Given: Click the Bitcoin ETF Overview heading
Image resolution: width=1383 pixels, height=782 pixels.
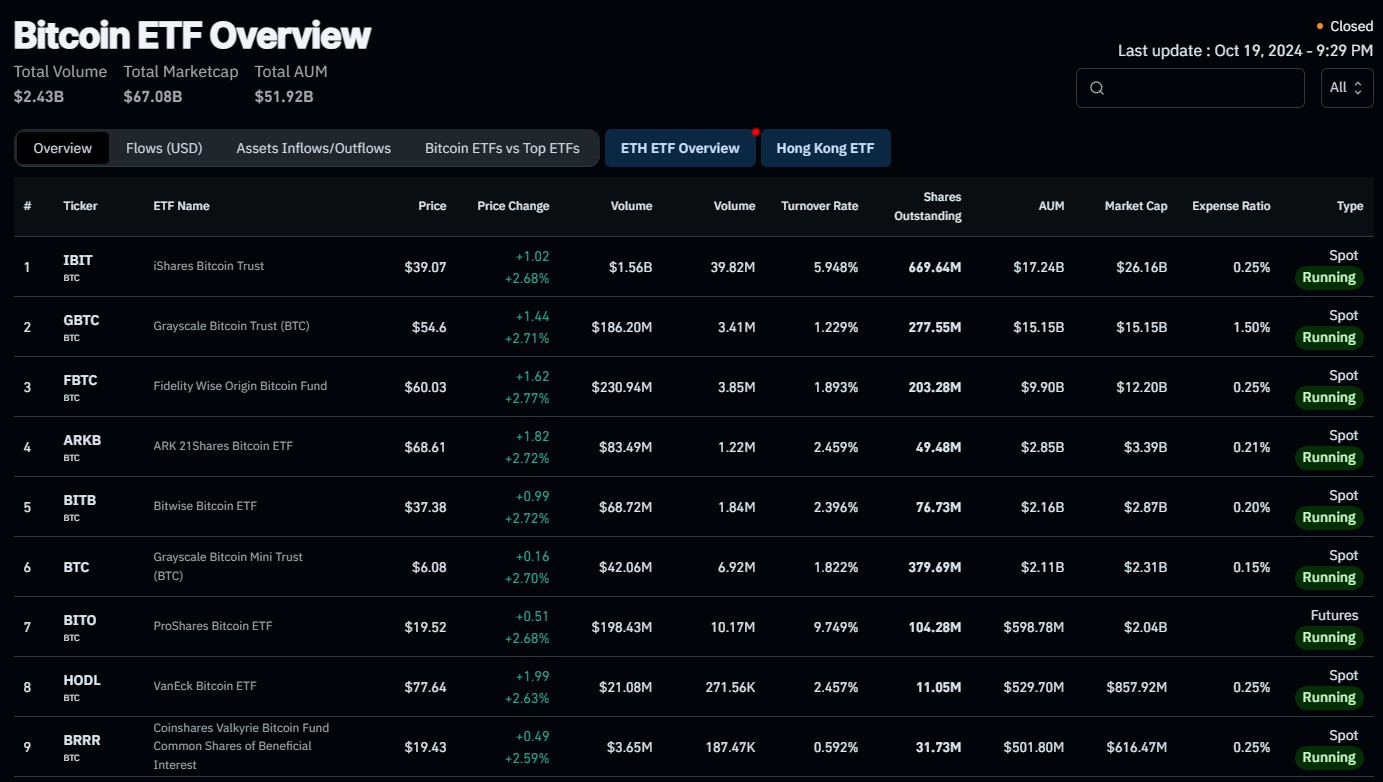Looking at the screenshot, I should click(x=192, y=35).
